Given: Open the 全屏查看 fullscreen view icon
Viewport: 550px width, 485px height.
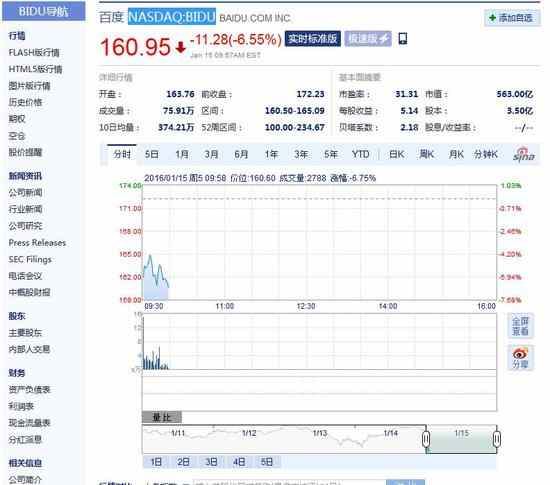Looking at the screenshot, I should tap(520, 326).
